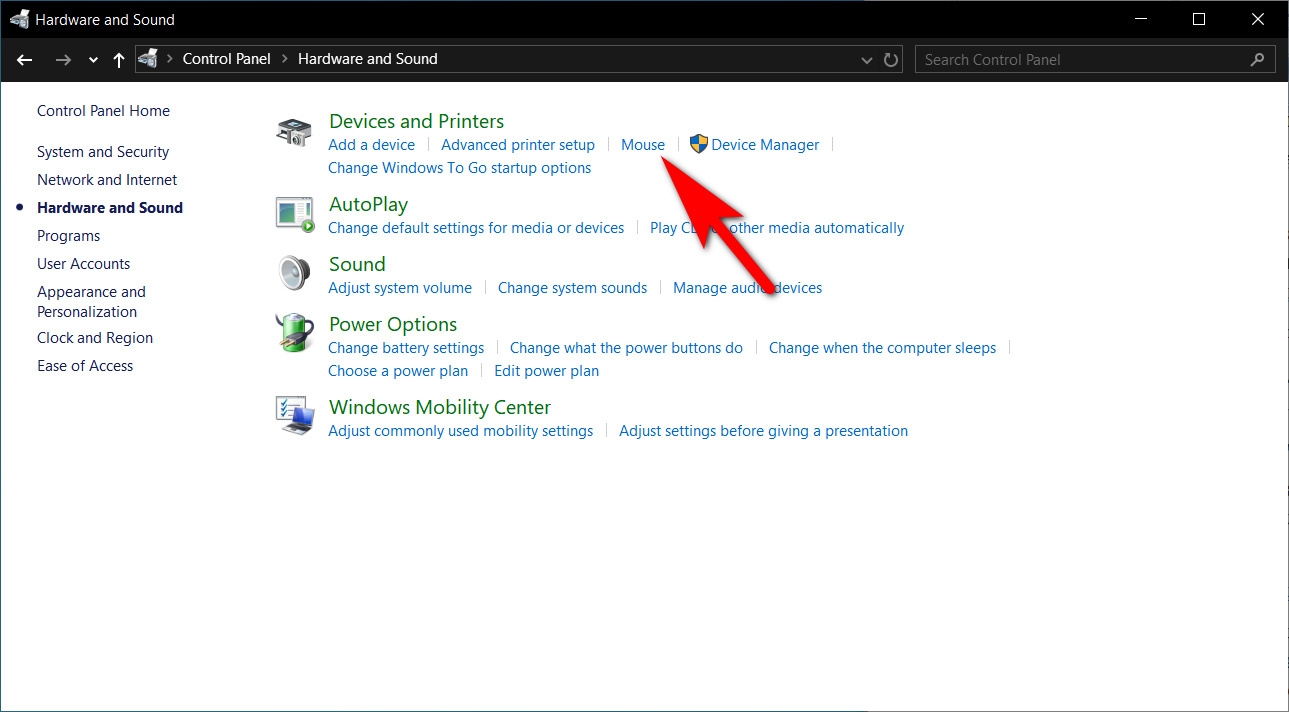
Task: Open the Devices and Printers heading
Action: 416,121
